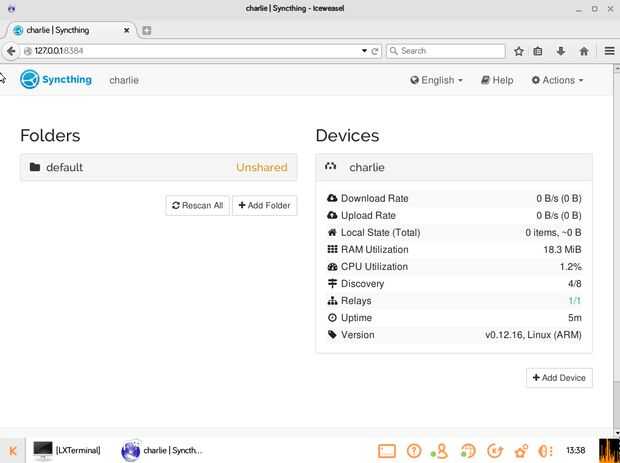
Task: Select the charlie | Syncthing browser tab
Action: click(70, 30)
